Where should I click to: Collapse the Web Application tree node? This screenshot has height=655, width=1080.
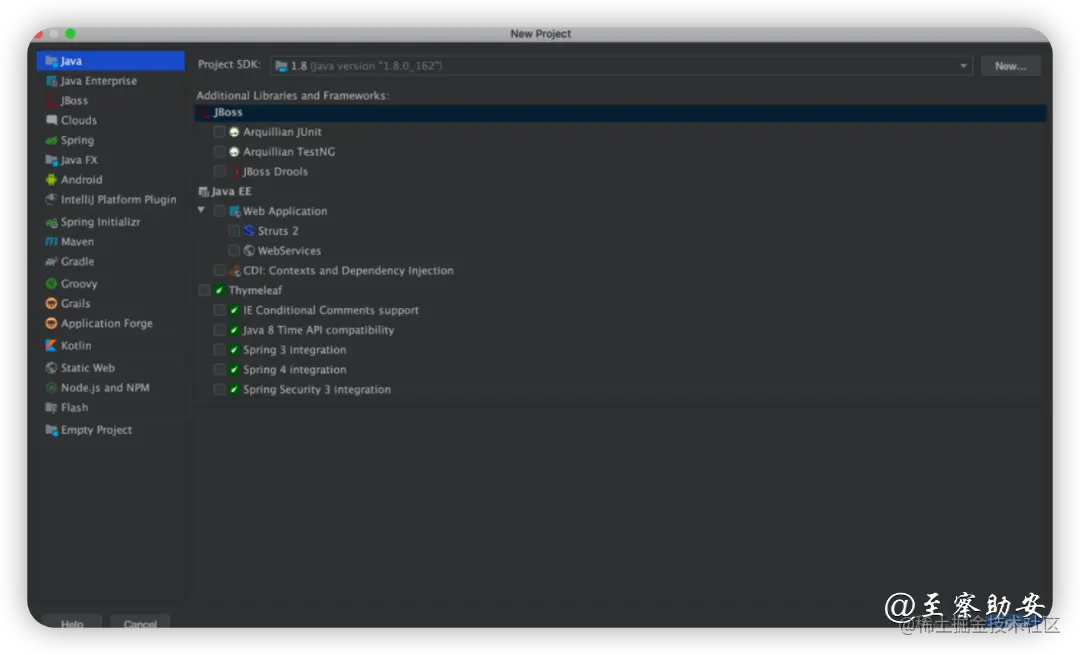(x=201, y=210)
